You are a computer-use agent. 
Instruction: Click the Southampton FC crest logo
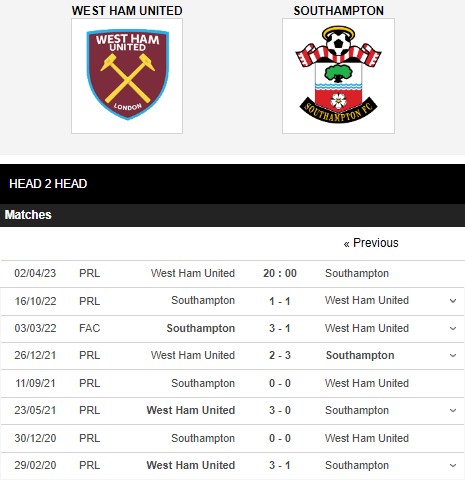coord(338,76)
